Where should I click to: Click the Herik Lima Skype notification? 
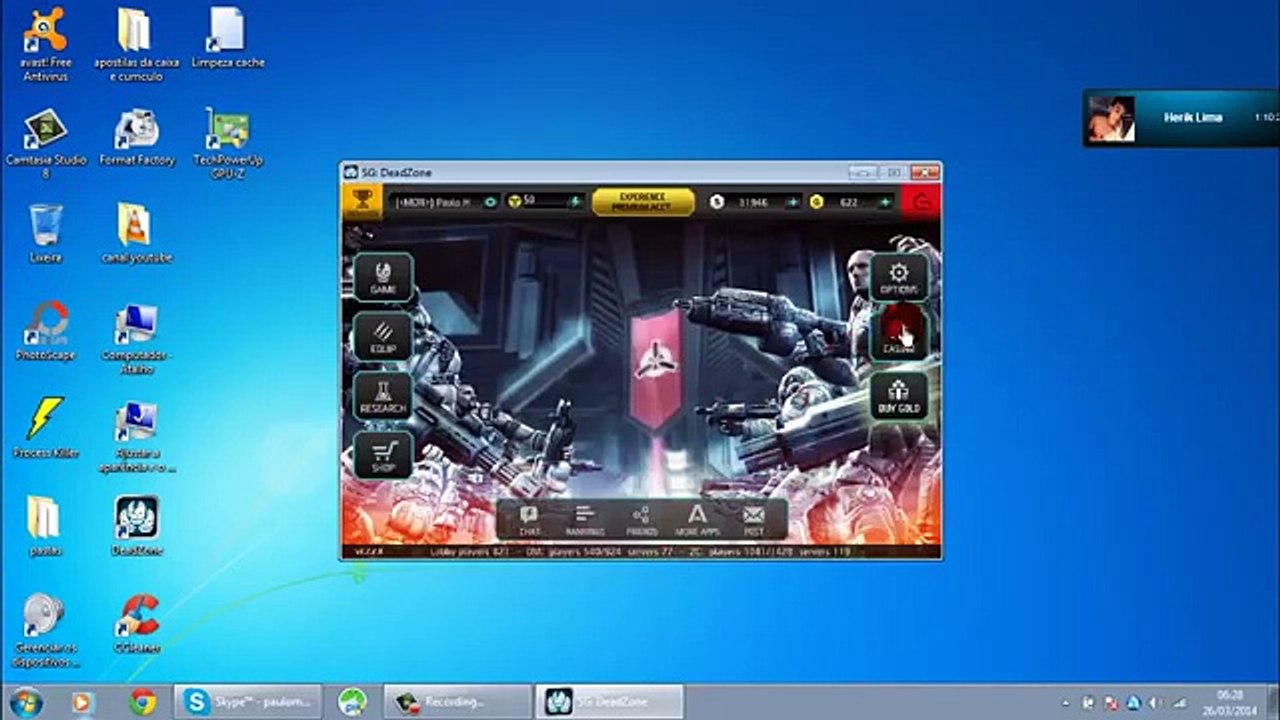[x=1181, y=118]
